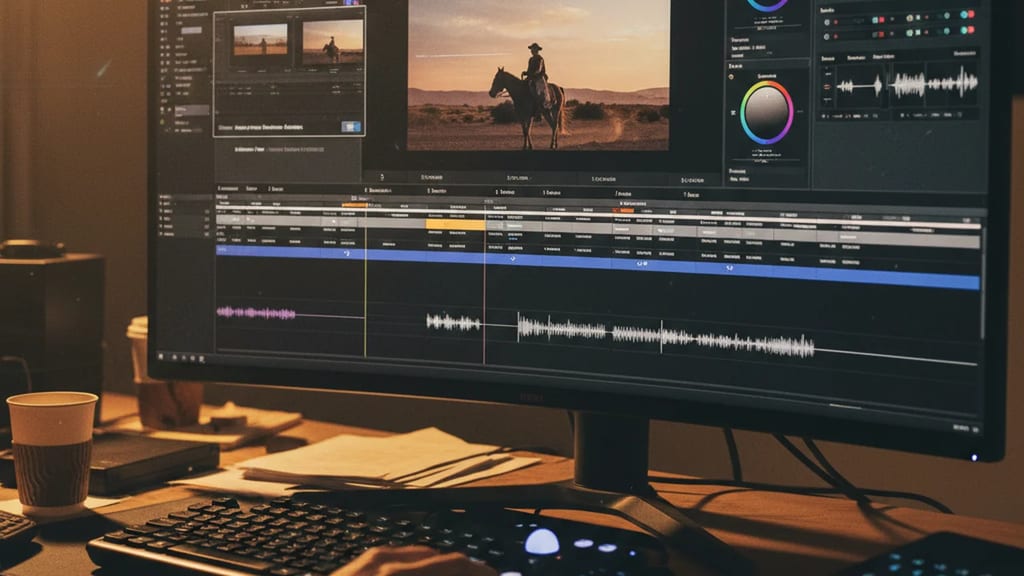1024x576 pixels.
Task: Click the gray round icon starting the first mixer row
Action: click(826, 22)
